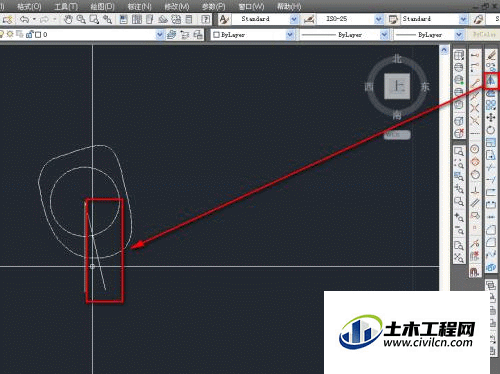Open the Dimension Style manager icon
This screenshot has width=500, height=374.
[x=309, y=19]
